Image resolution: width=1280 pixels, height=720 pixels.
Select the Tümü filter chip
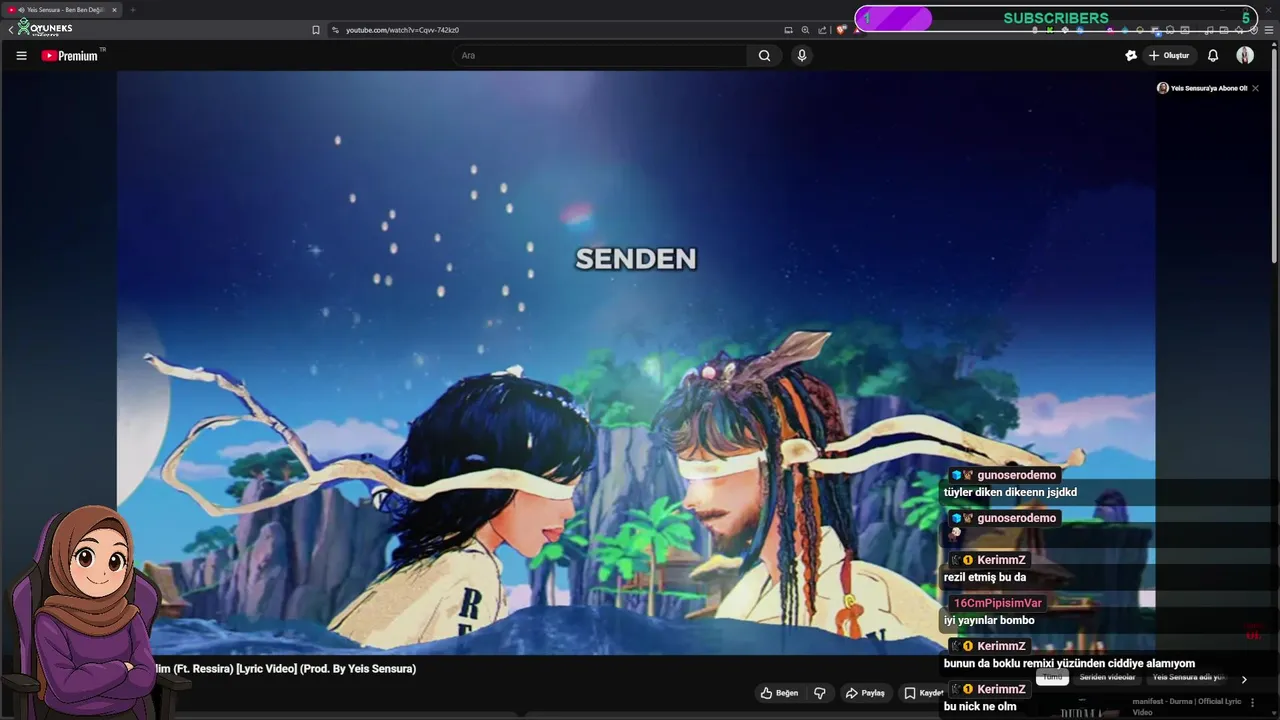(1052, 677)
